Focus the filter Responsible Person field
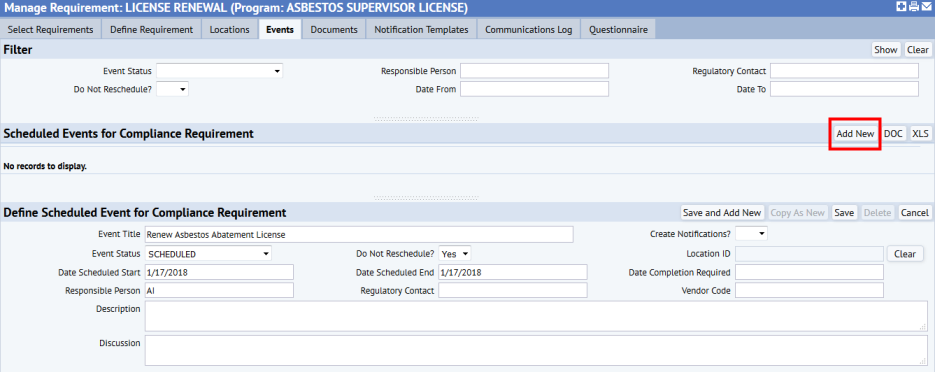This screenshot has height=372, width=936. [x=534, y=71]
